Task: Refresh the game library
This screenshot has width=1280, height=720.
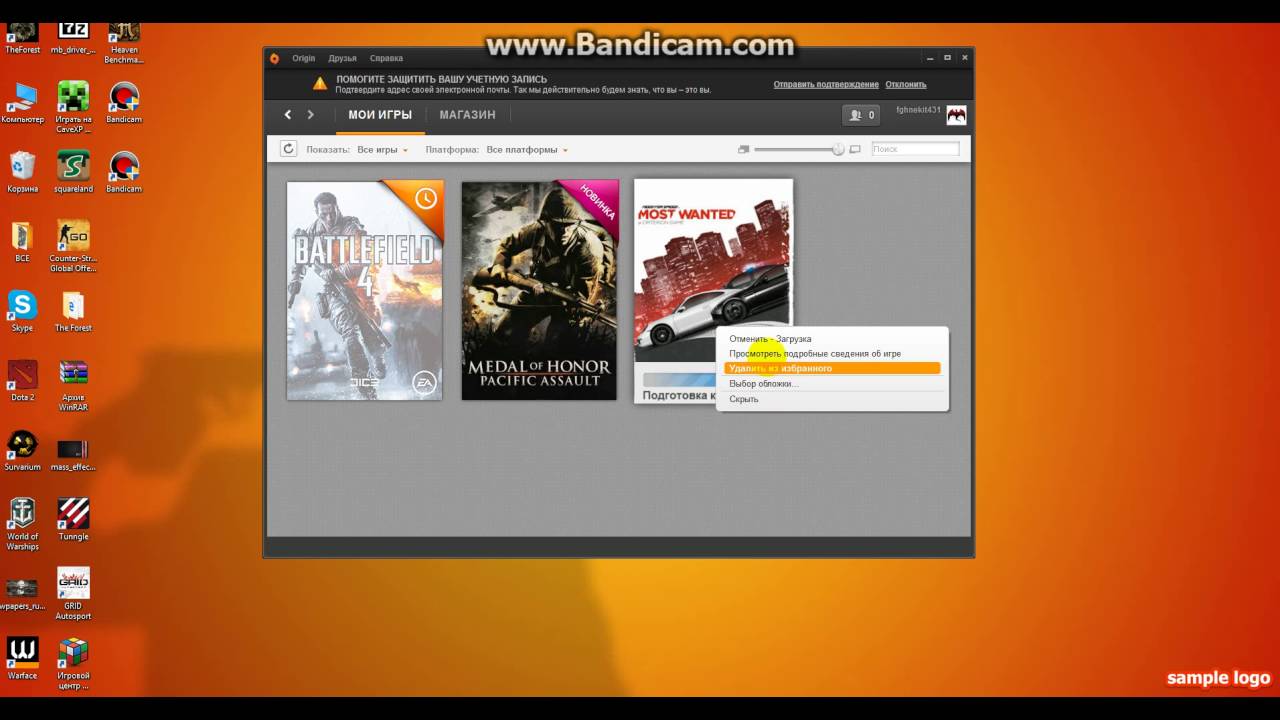Action: coord(288,149)
